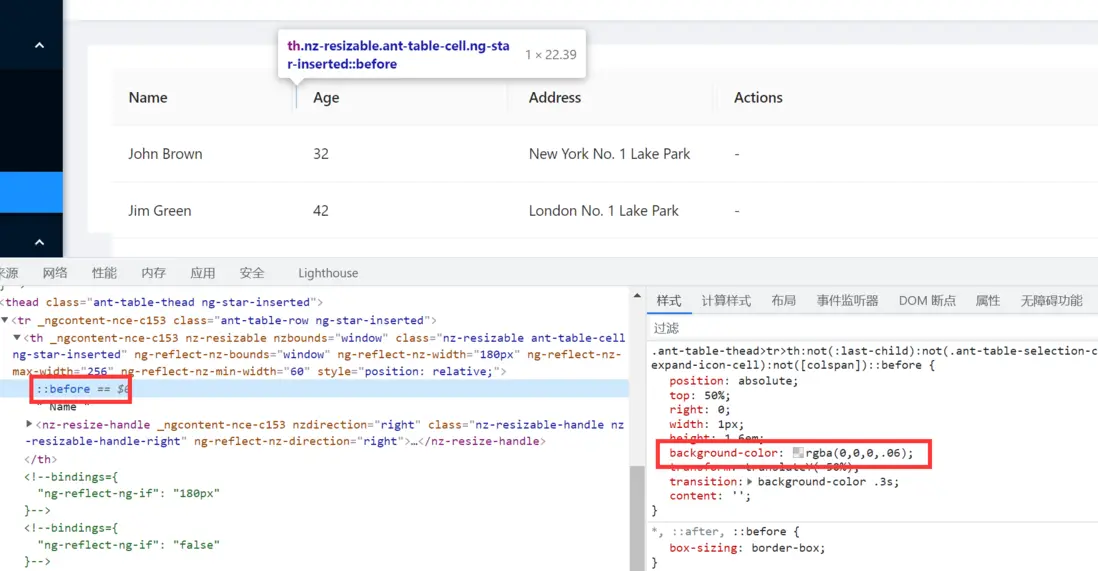Image resolution: width=1098 pixels, height=571 pixels.
Task: Toggle the lower sidebar menu chevron
Action: (39, 242)
